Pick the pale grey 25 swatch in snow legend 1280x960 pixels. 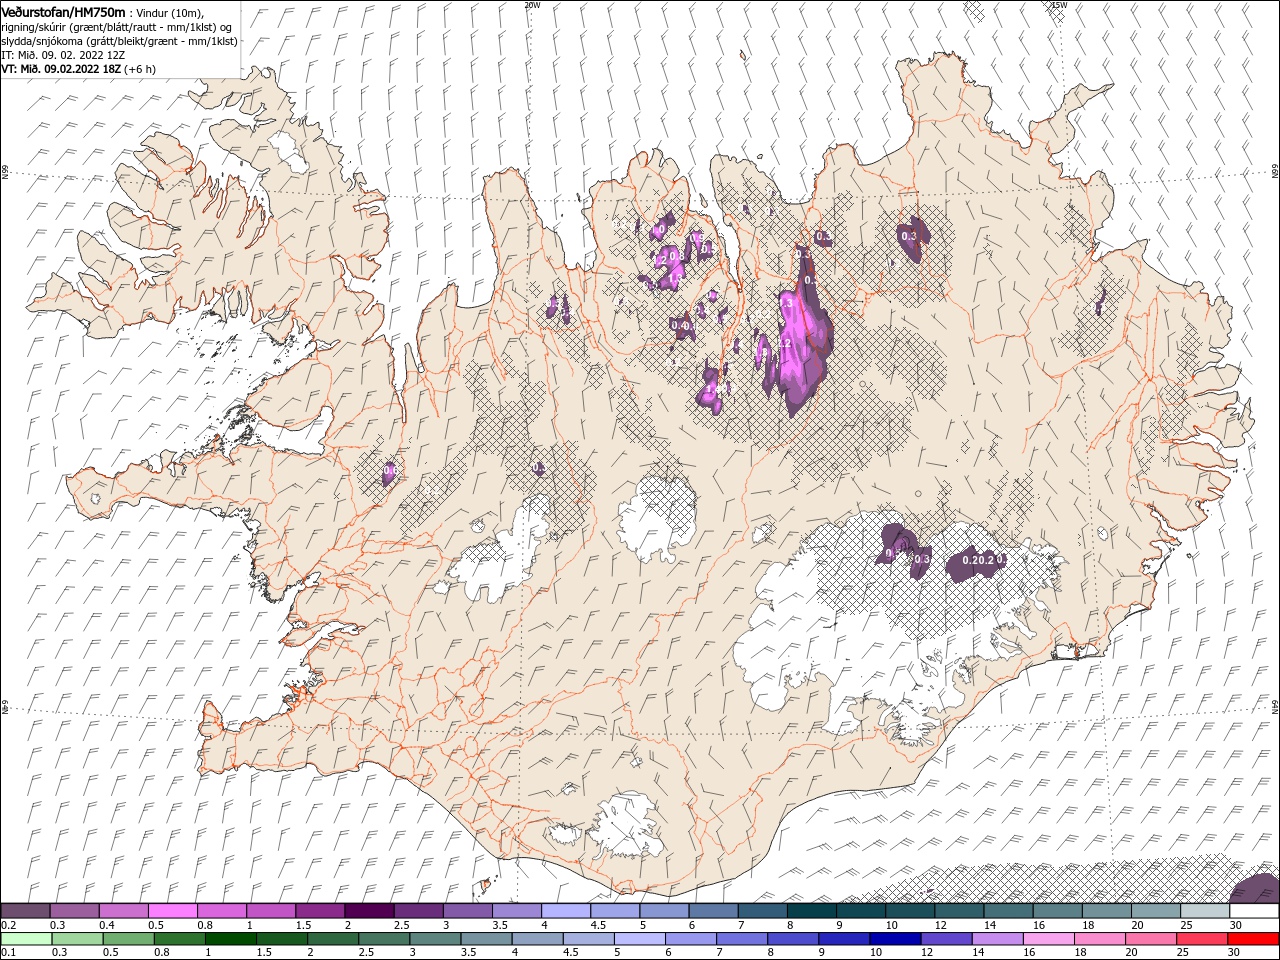point(1205,911)
